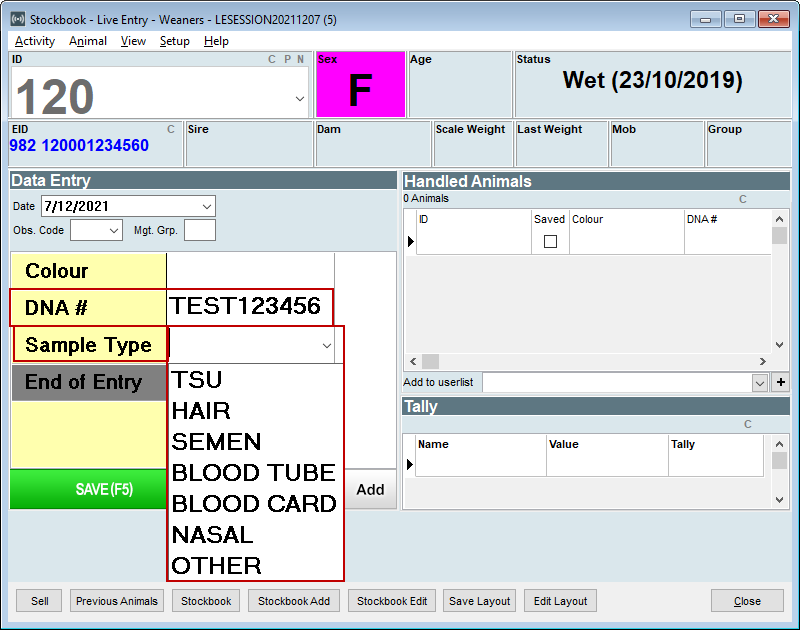Screen dimensions: 800x630
Task: Click the Handled Animals row selector arrow
Action: tap(411, 241)
